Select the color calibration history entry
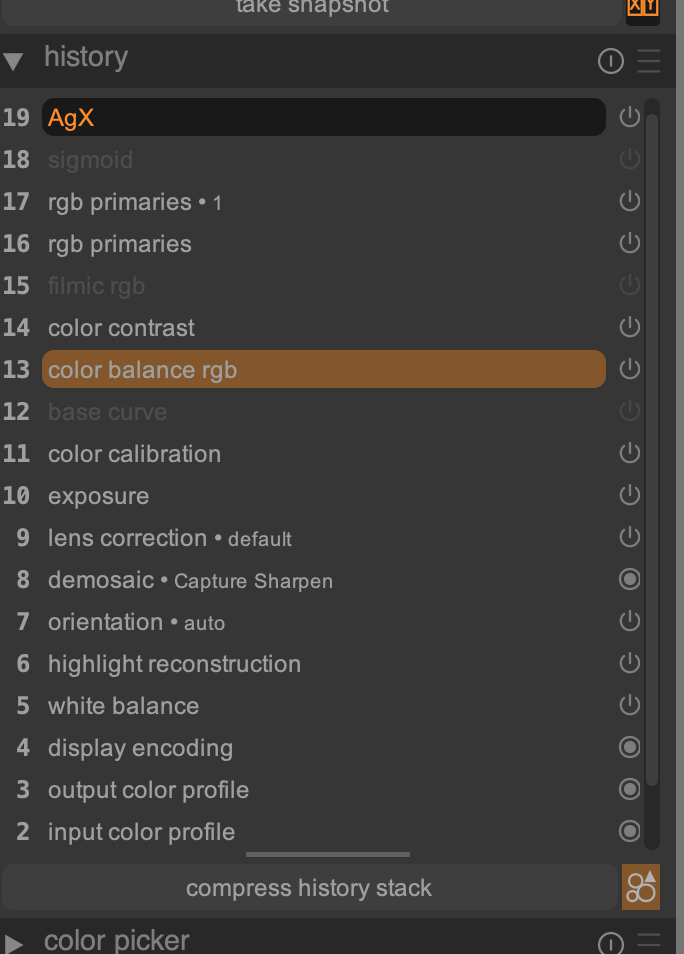684x954 pixels. pos(134,454)
